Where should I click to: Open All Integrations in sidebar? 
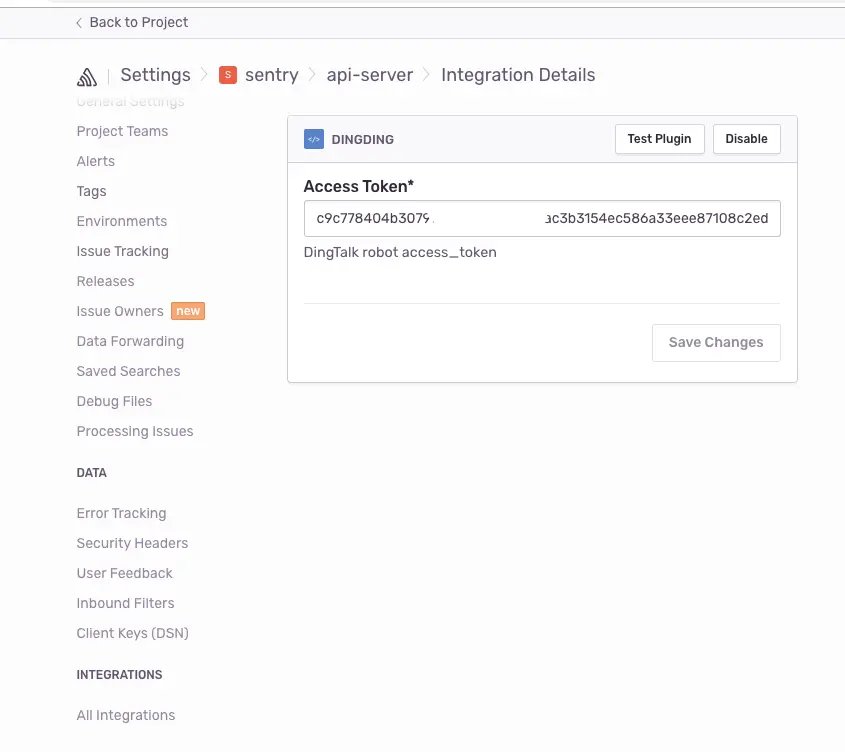(126, 715)
